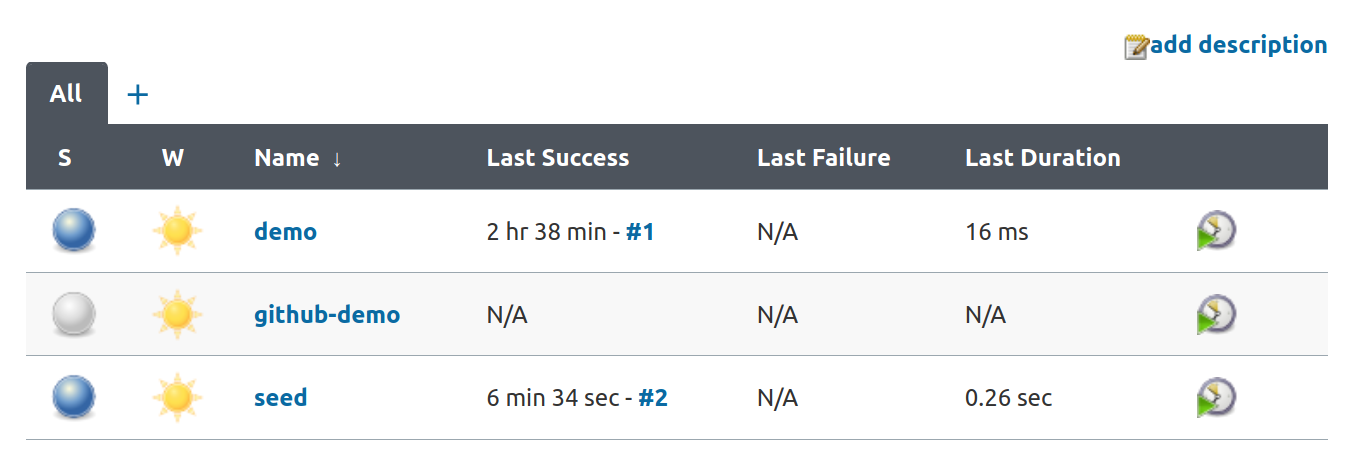1353x456 pixels.
Task: Click the sunny weather icon for seed
Action: pyautogui.click(x=177, y=397)
